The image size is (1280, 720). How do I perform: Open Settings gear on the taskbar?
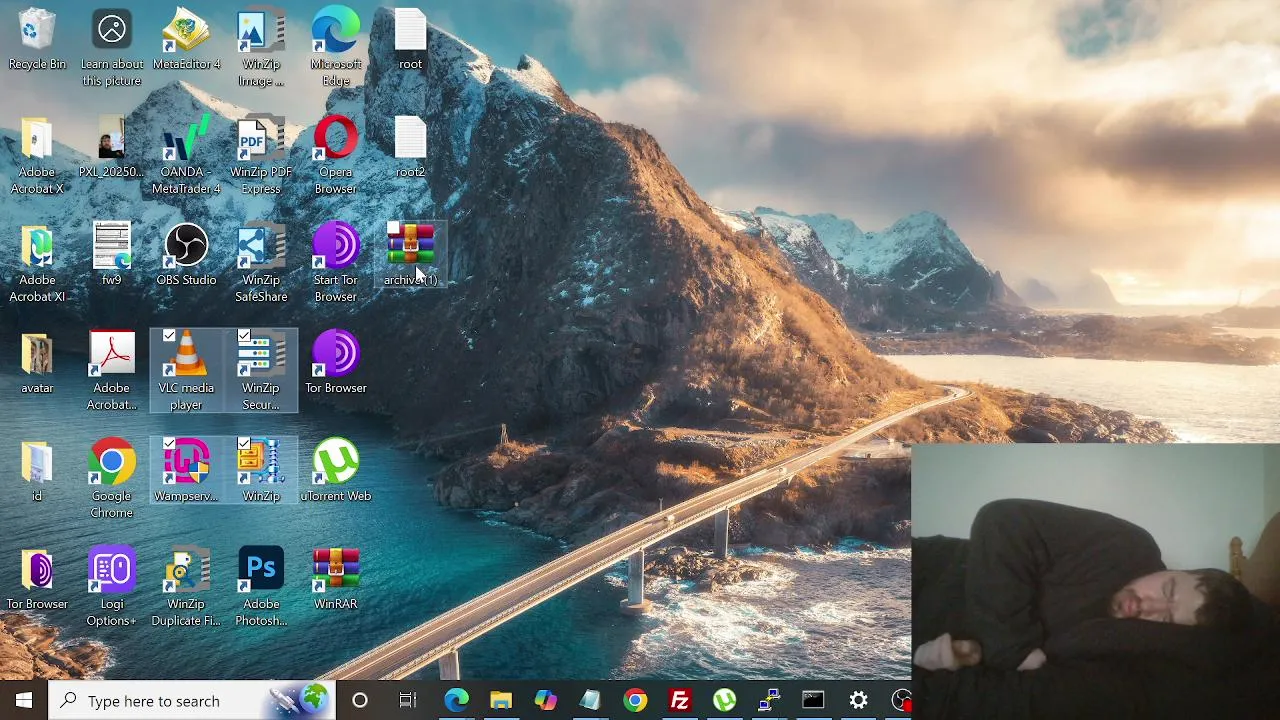tap(858, 700)
